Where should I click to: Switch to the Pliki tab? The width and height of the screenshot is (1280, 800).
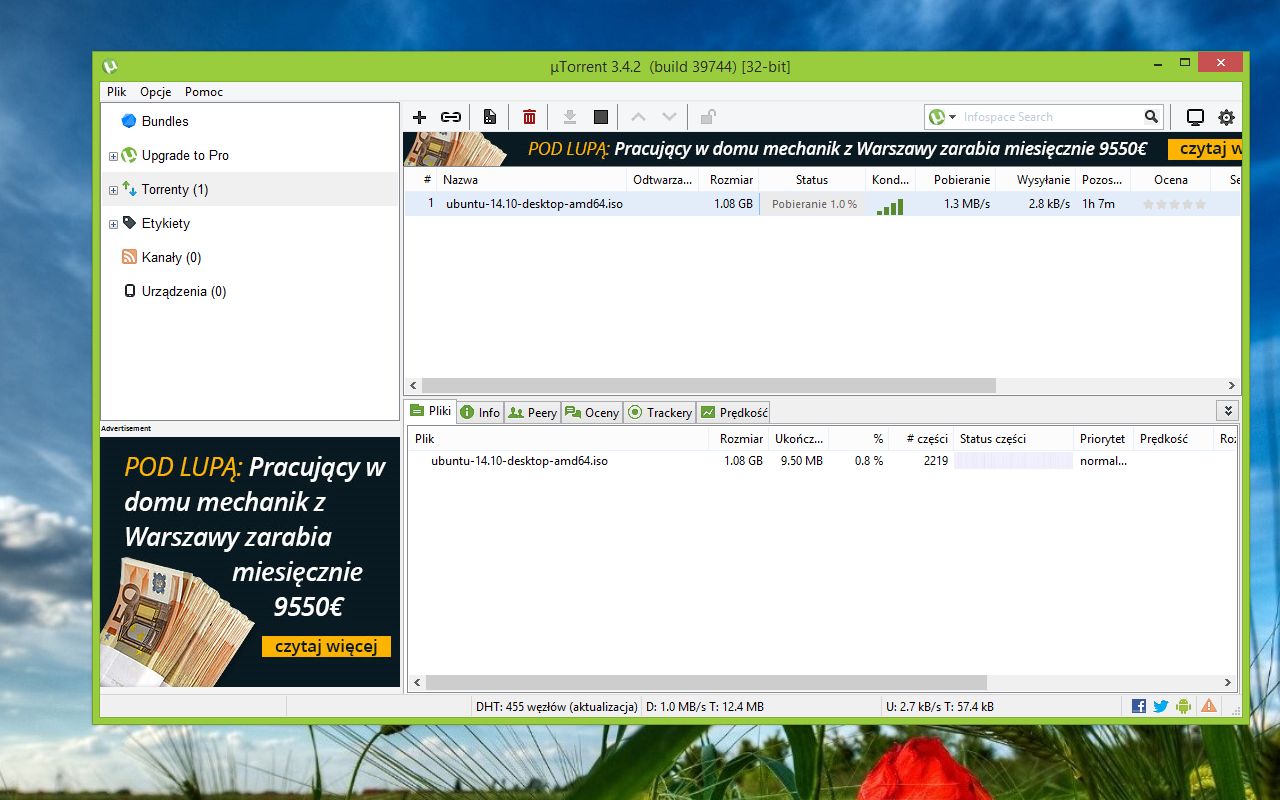coord(430,411)
